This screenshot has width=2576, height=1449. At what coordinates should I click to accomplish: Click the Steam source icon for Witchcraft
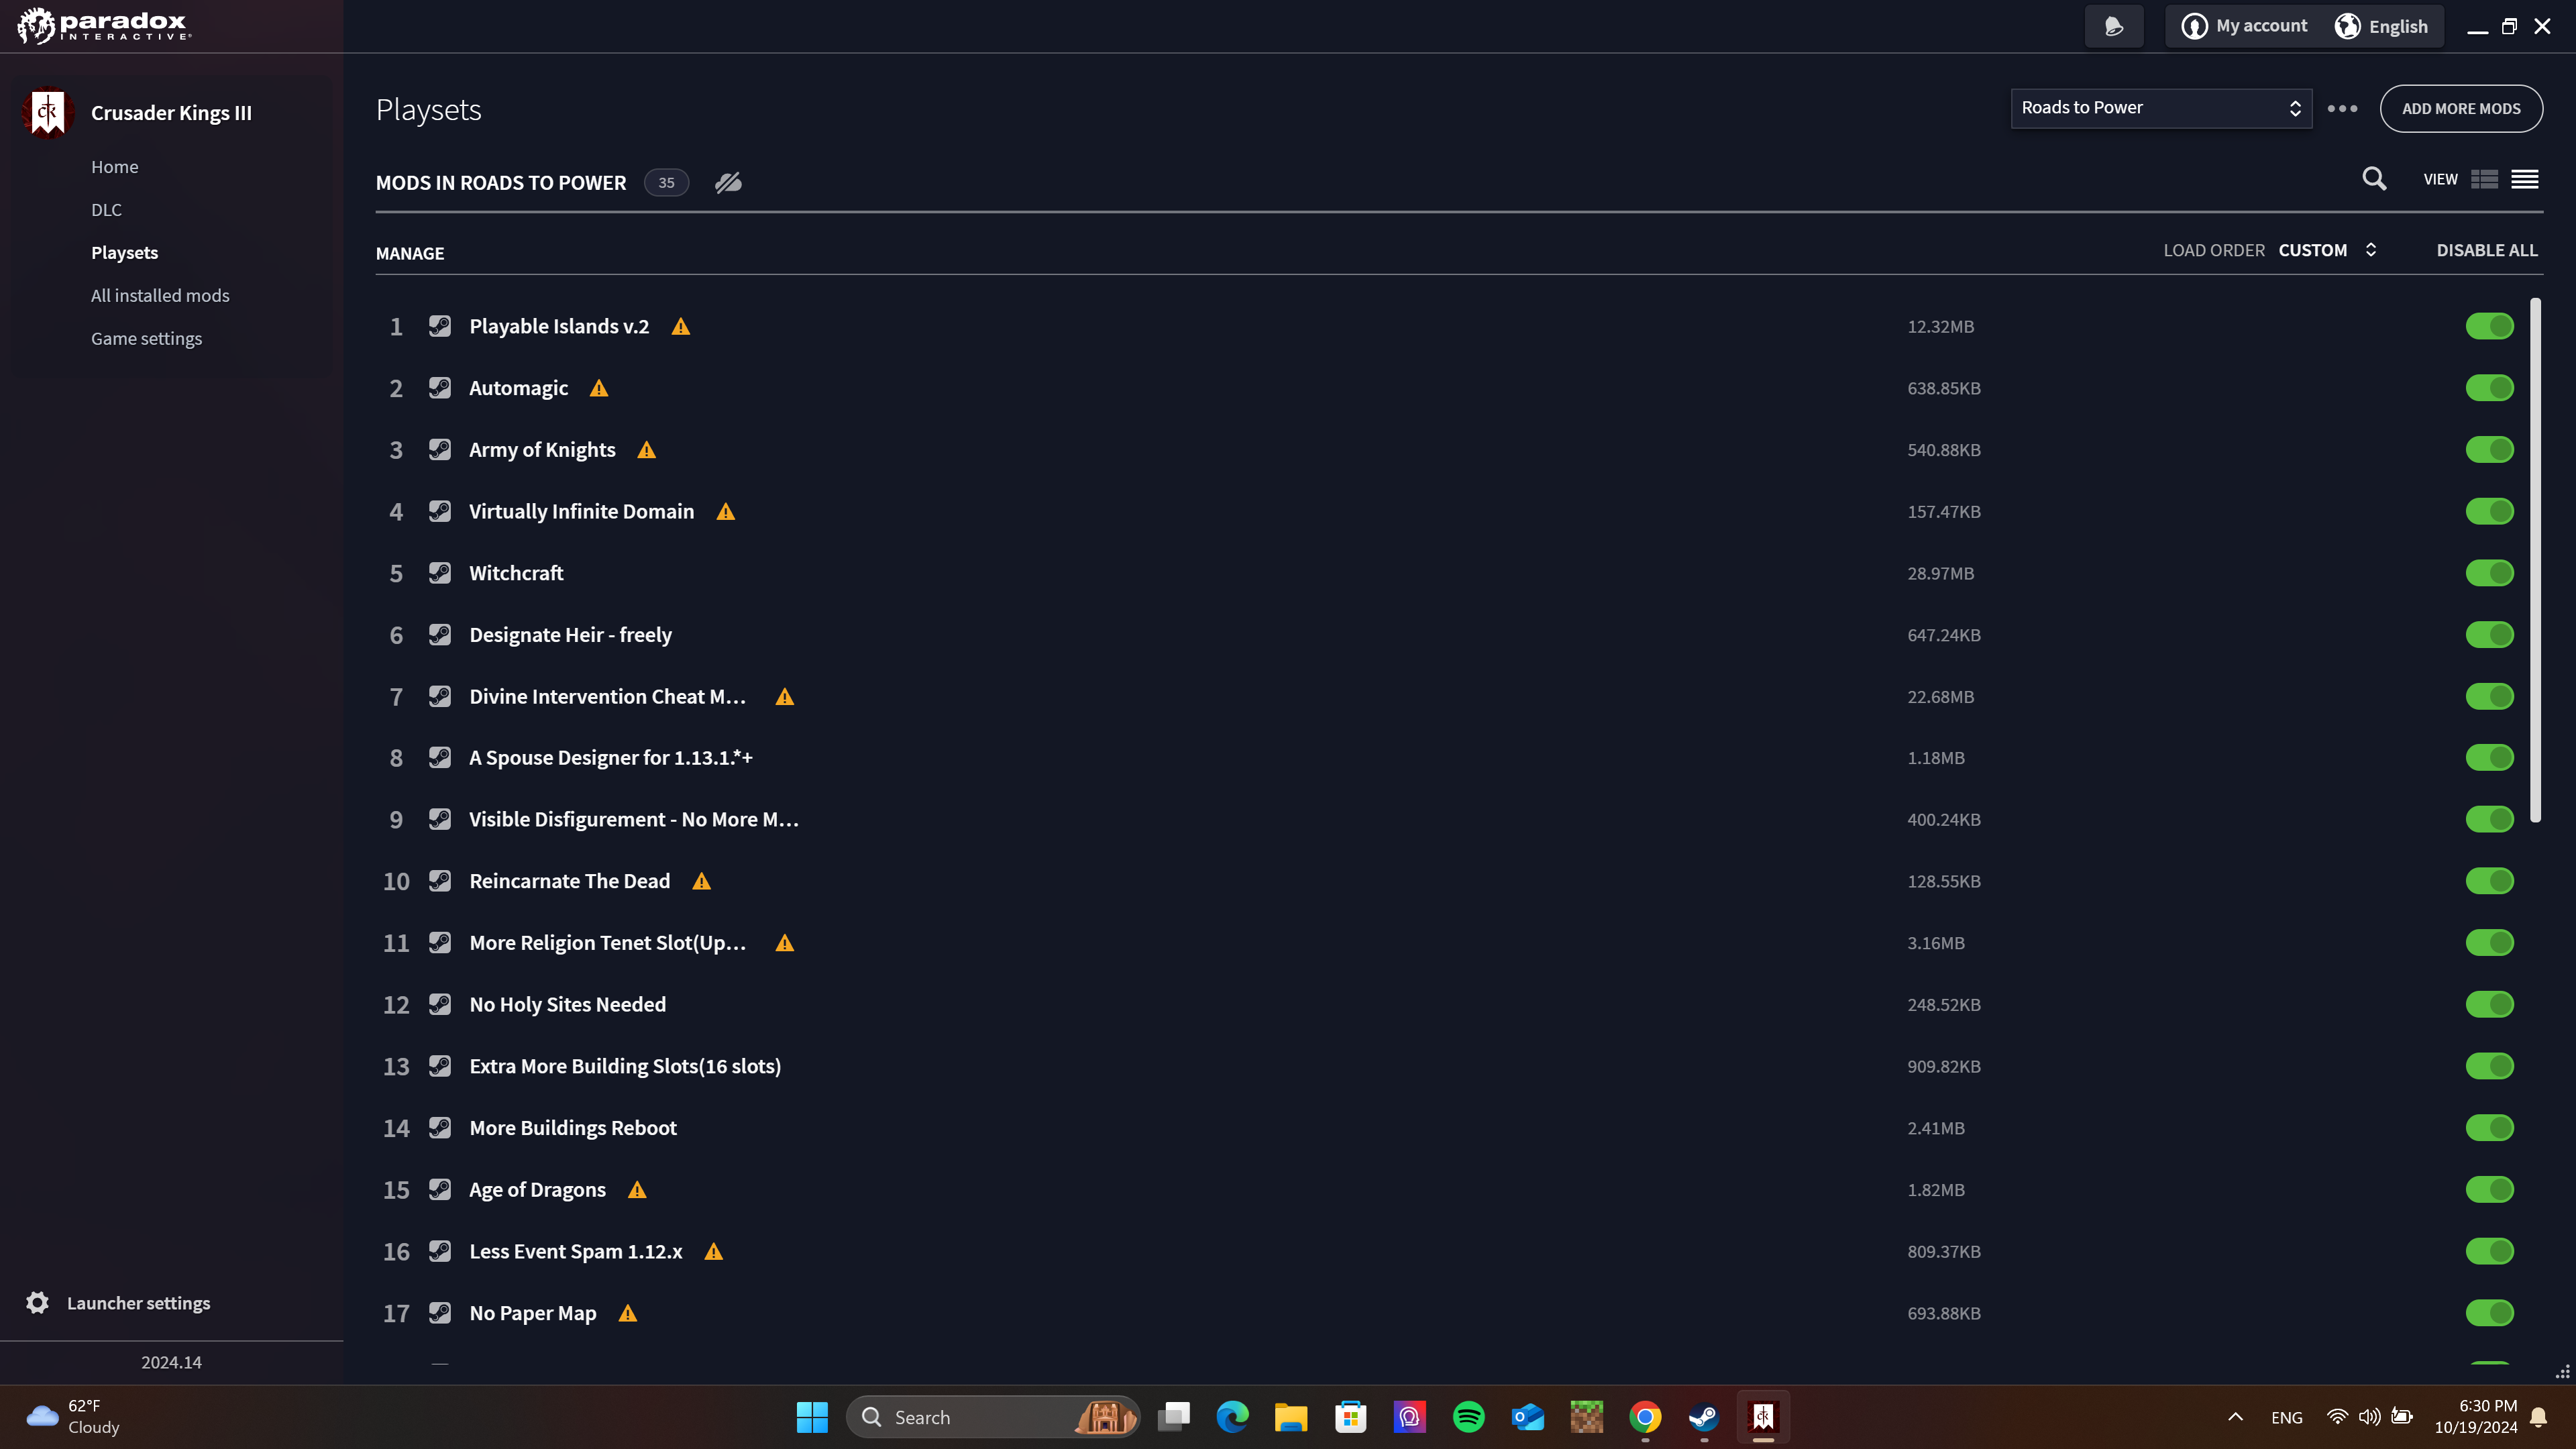point(440,573)
